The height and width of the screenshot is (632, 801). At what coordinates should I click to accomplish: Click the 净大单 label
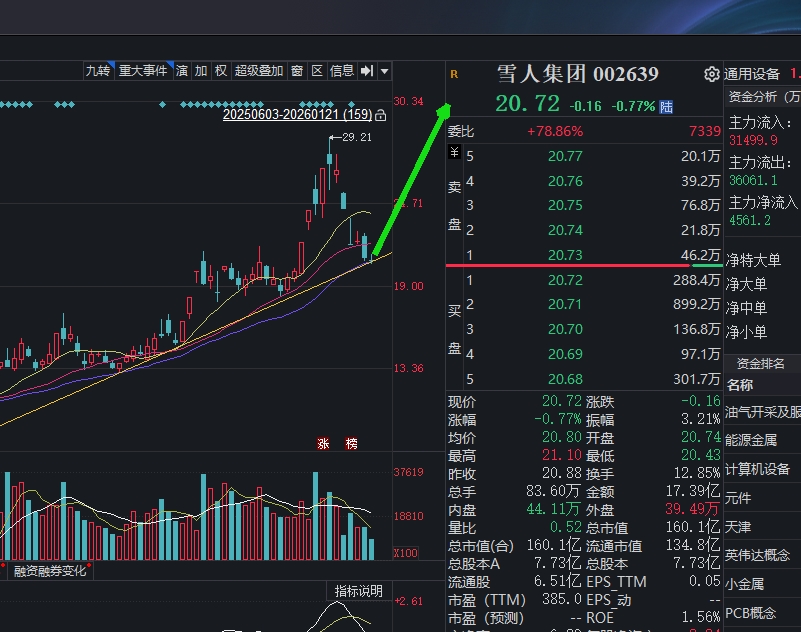tap(746, 285)
